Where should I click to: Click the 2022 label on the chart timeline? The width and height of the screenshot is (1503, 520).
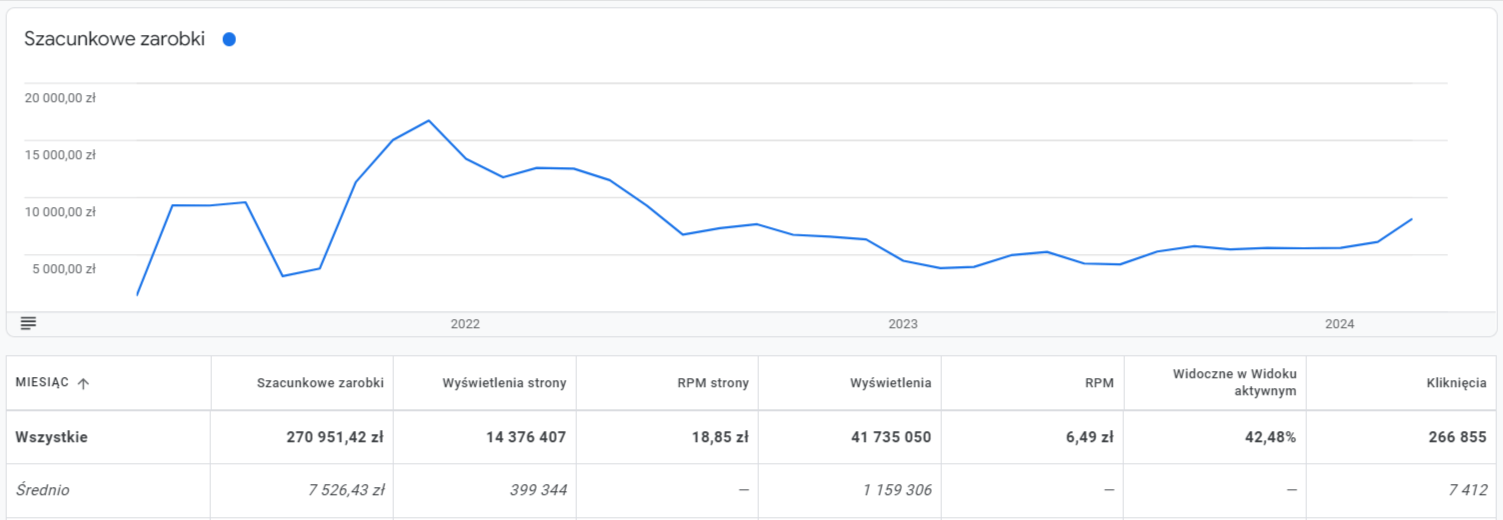[x=465, y=324]
